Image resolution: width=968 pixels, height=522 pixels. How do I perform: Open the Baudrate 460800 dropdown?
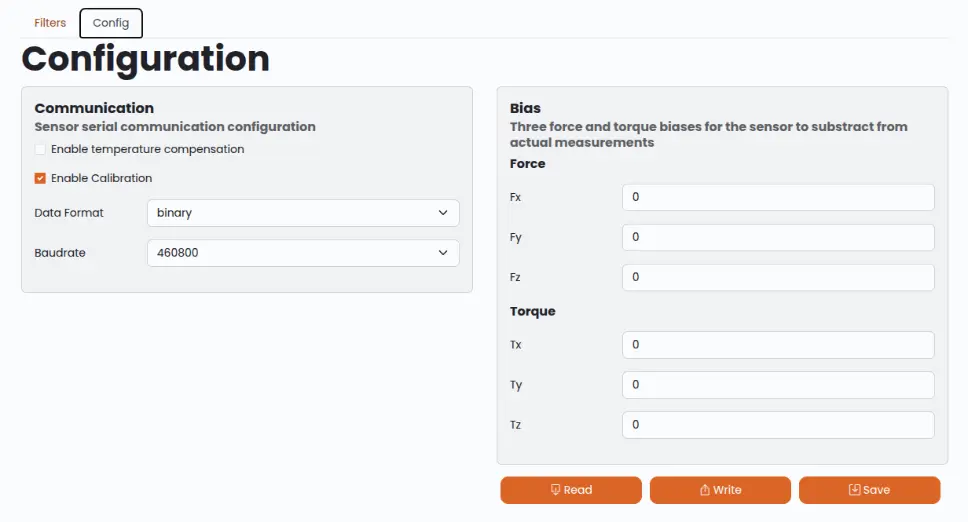(303, 253)
